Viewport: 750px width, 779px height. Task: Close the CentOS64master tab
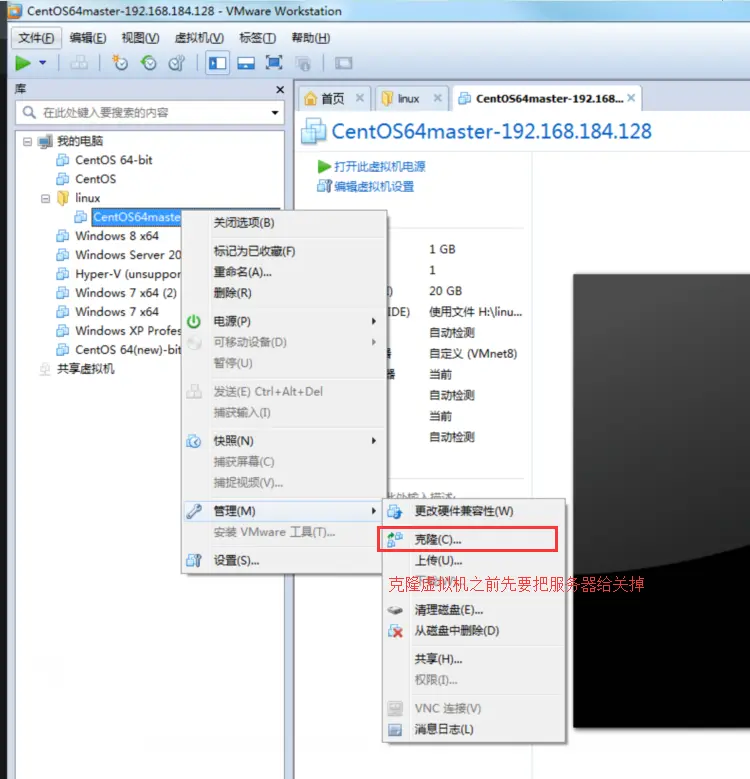pyautogui.click(x=631, y=98)
